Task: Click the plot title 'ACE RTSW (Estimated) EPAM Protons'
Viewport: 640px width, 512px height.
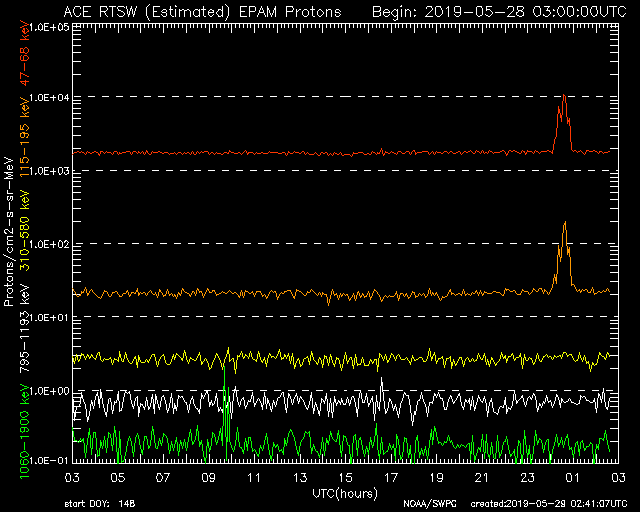Action: (x=201, y=11)
